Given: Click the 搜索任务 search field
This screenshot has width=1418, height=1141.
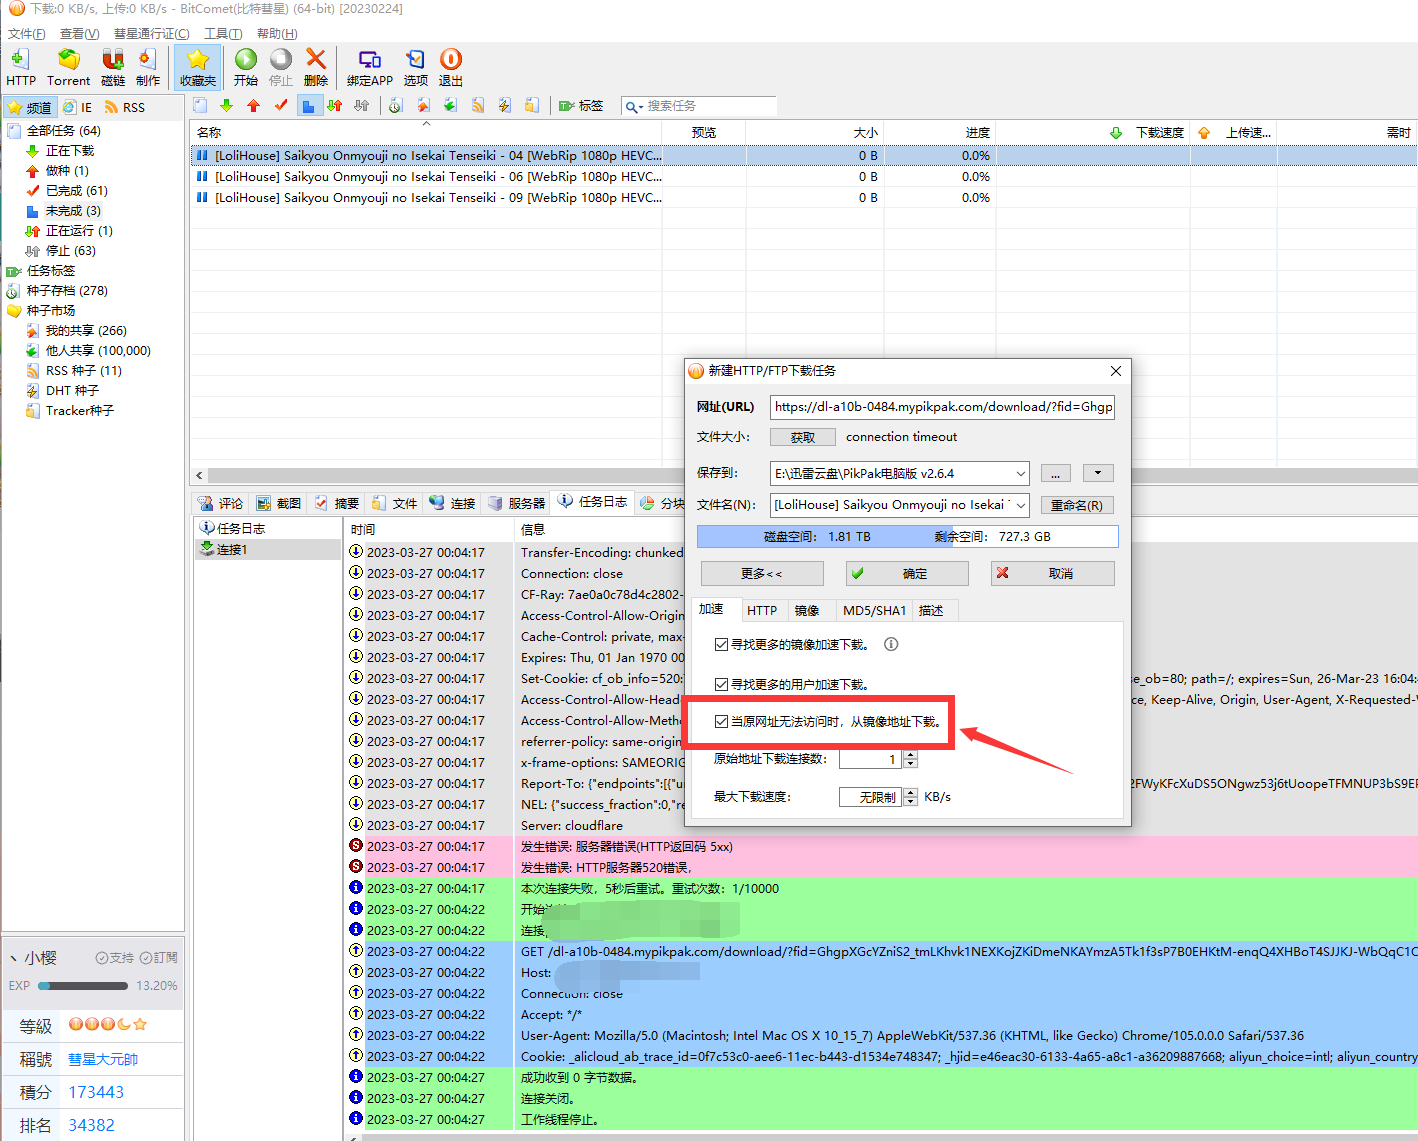Looking at the screenshot, I should (x=710, y=106).
